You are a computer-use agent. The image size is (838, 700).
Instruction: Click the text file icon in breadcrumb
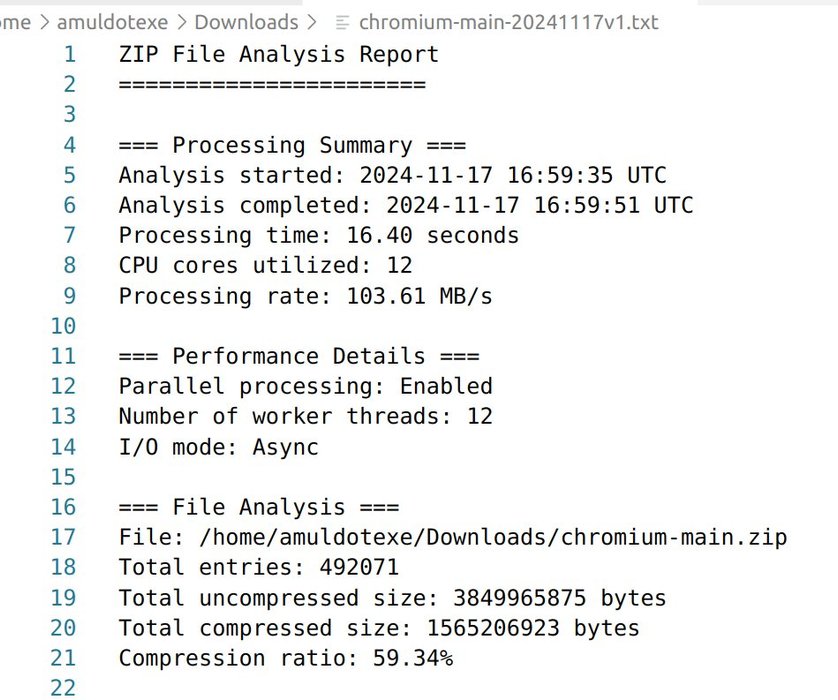click(342, 23)
